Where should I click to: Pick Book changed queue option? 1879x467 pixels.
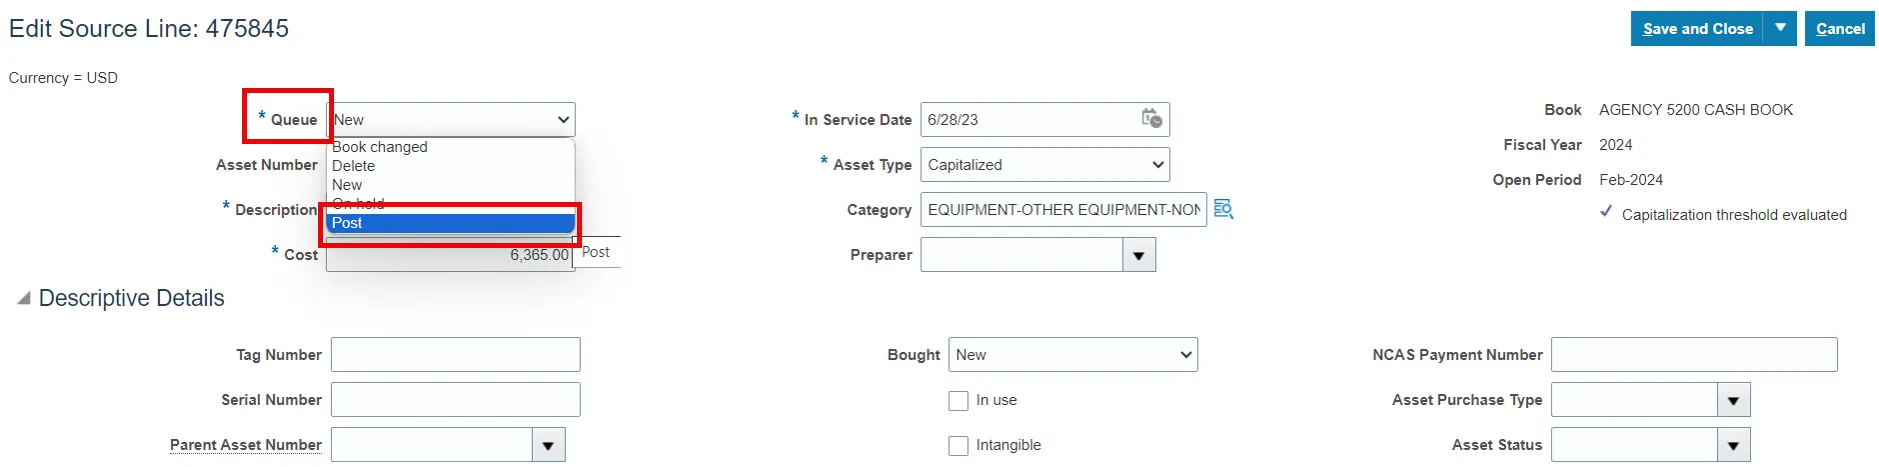[380, 147]
